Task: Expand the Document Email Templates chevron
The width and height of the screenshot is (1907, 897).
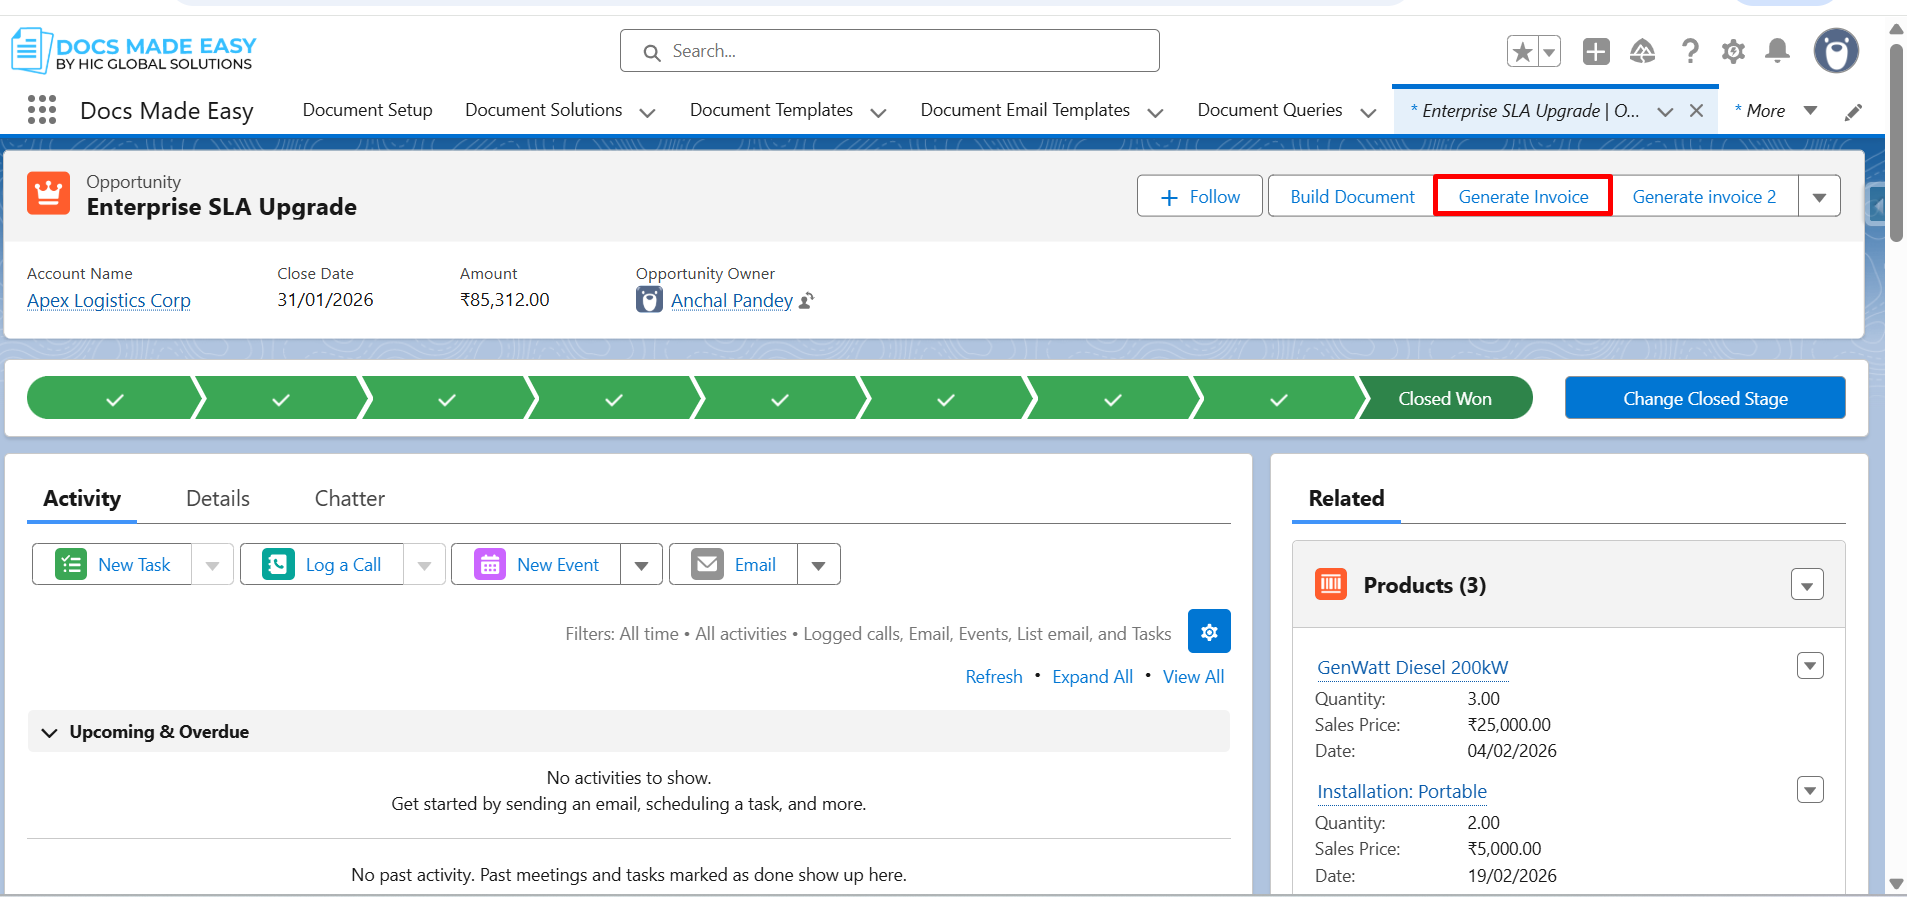Action: click(x=1155, y=112)
